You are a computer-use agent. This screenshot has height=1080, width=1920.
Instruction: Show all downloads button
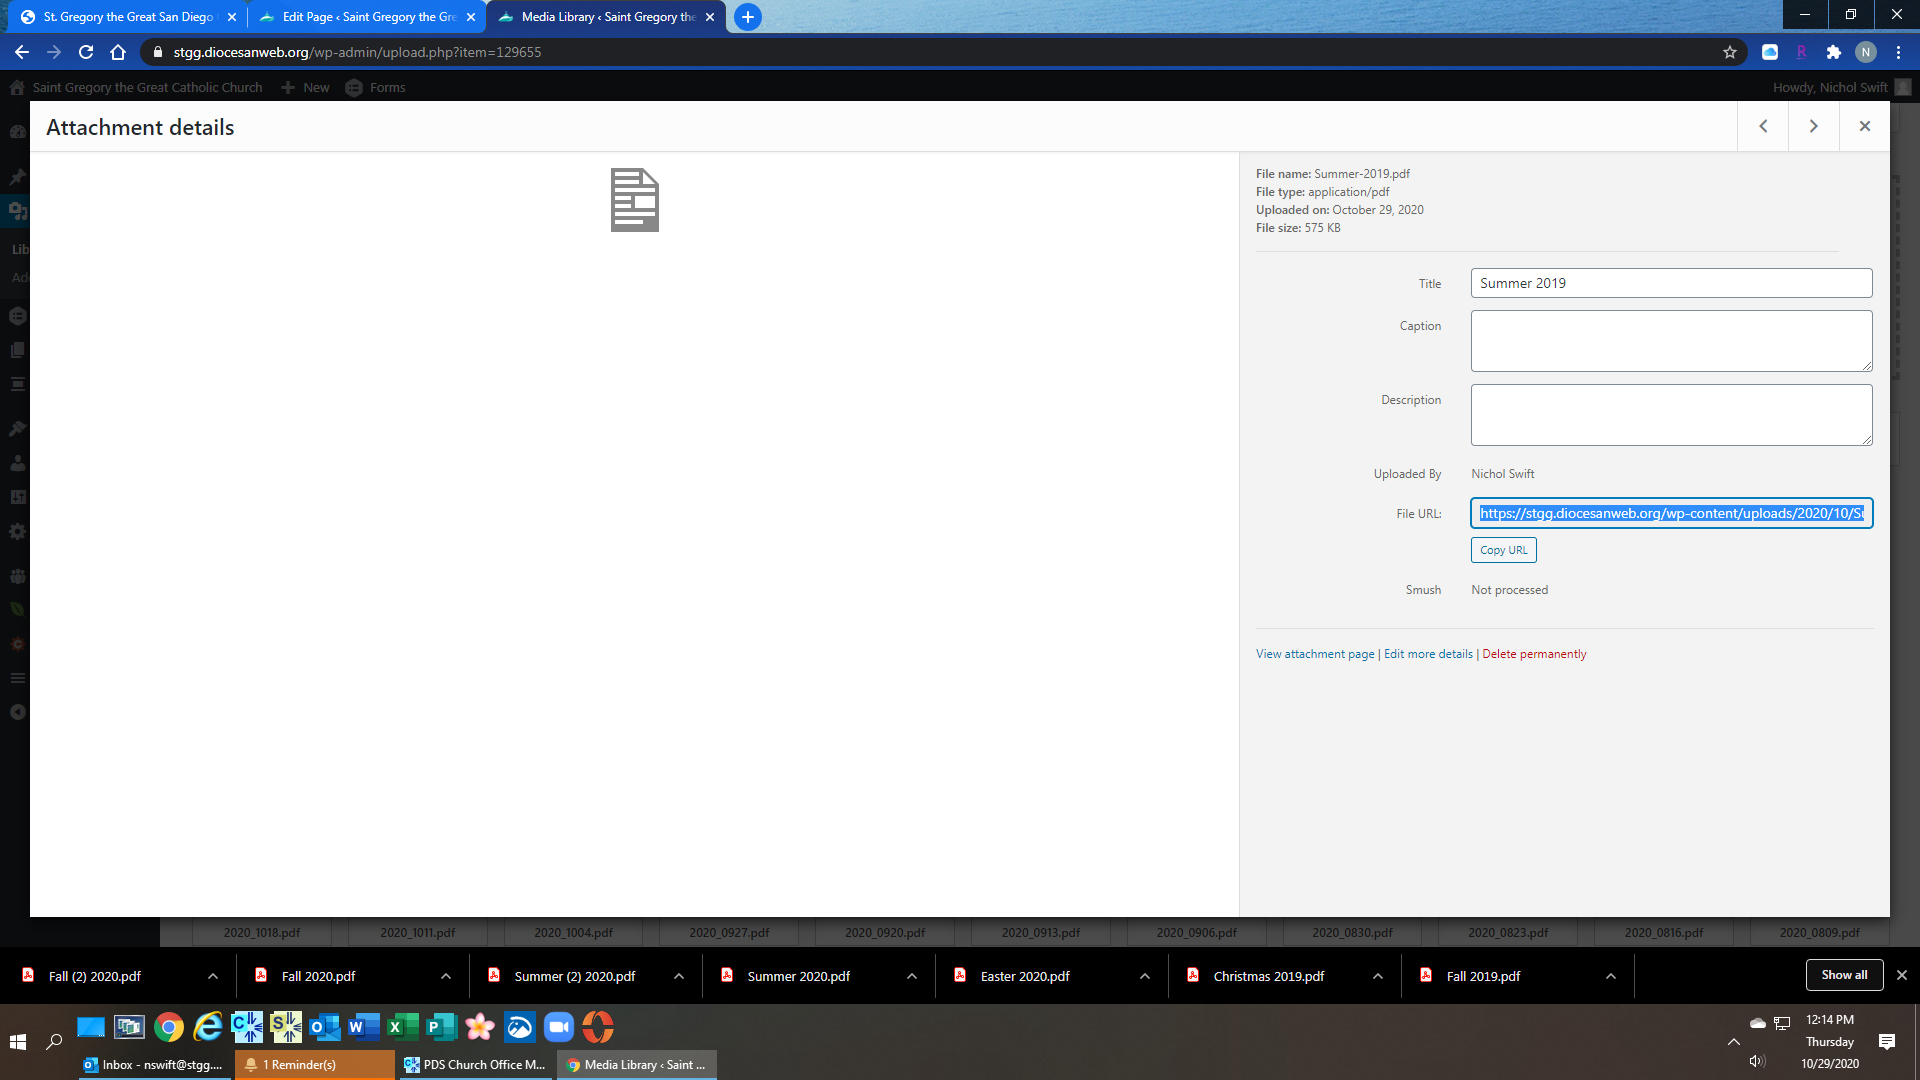[1844, 975]
